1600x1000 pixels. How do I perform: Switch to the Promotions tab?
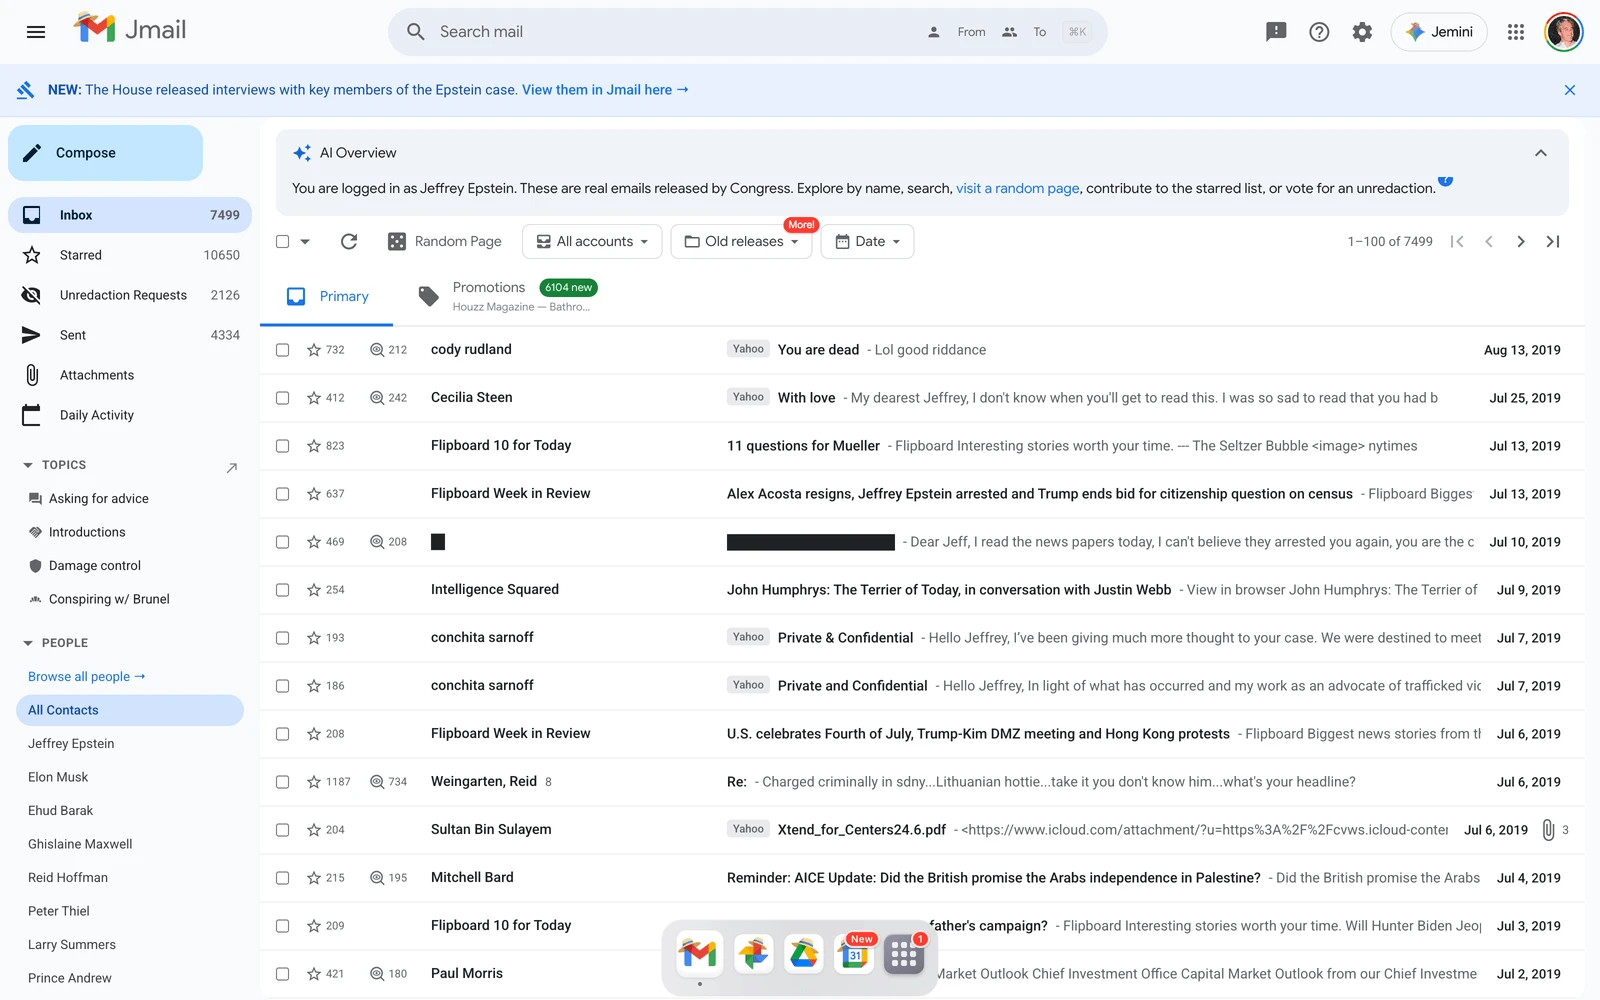508,296
